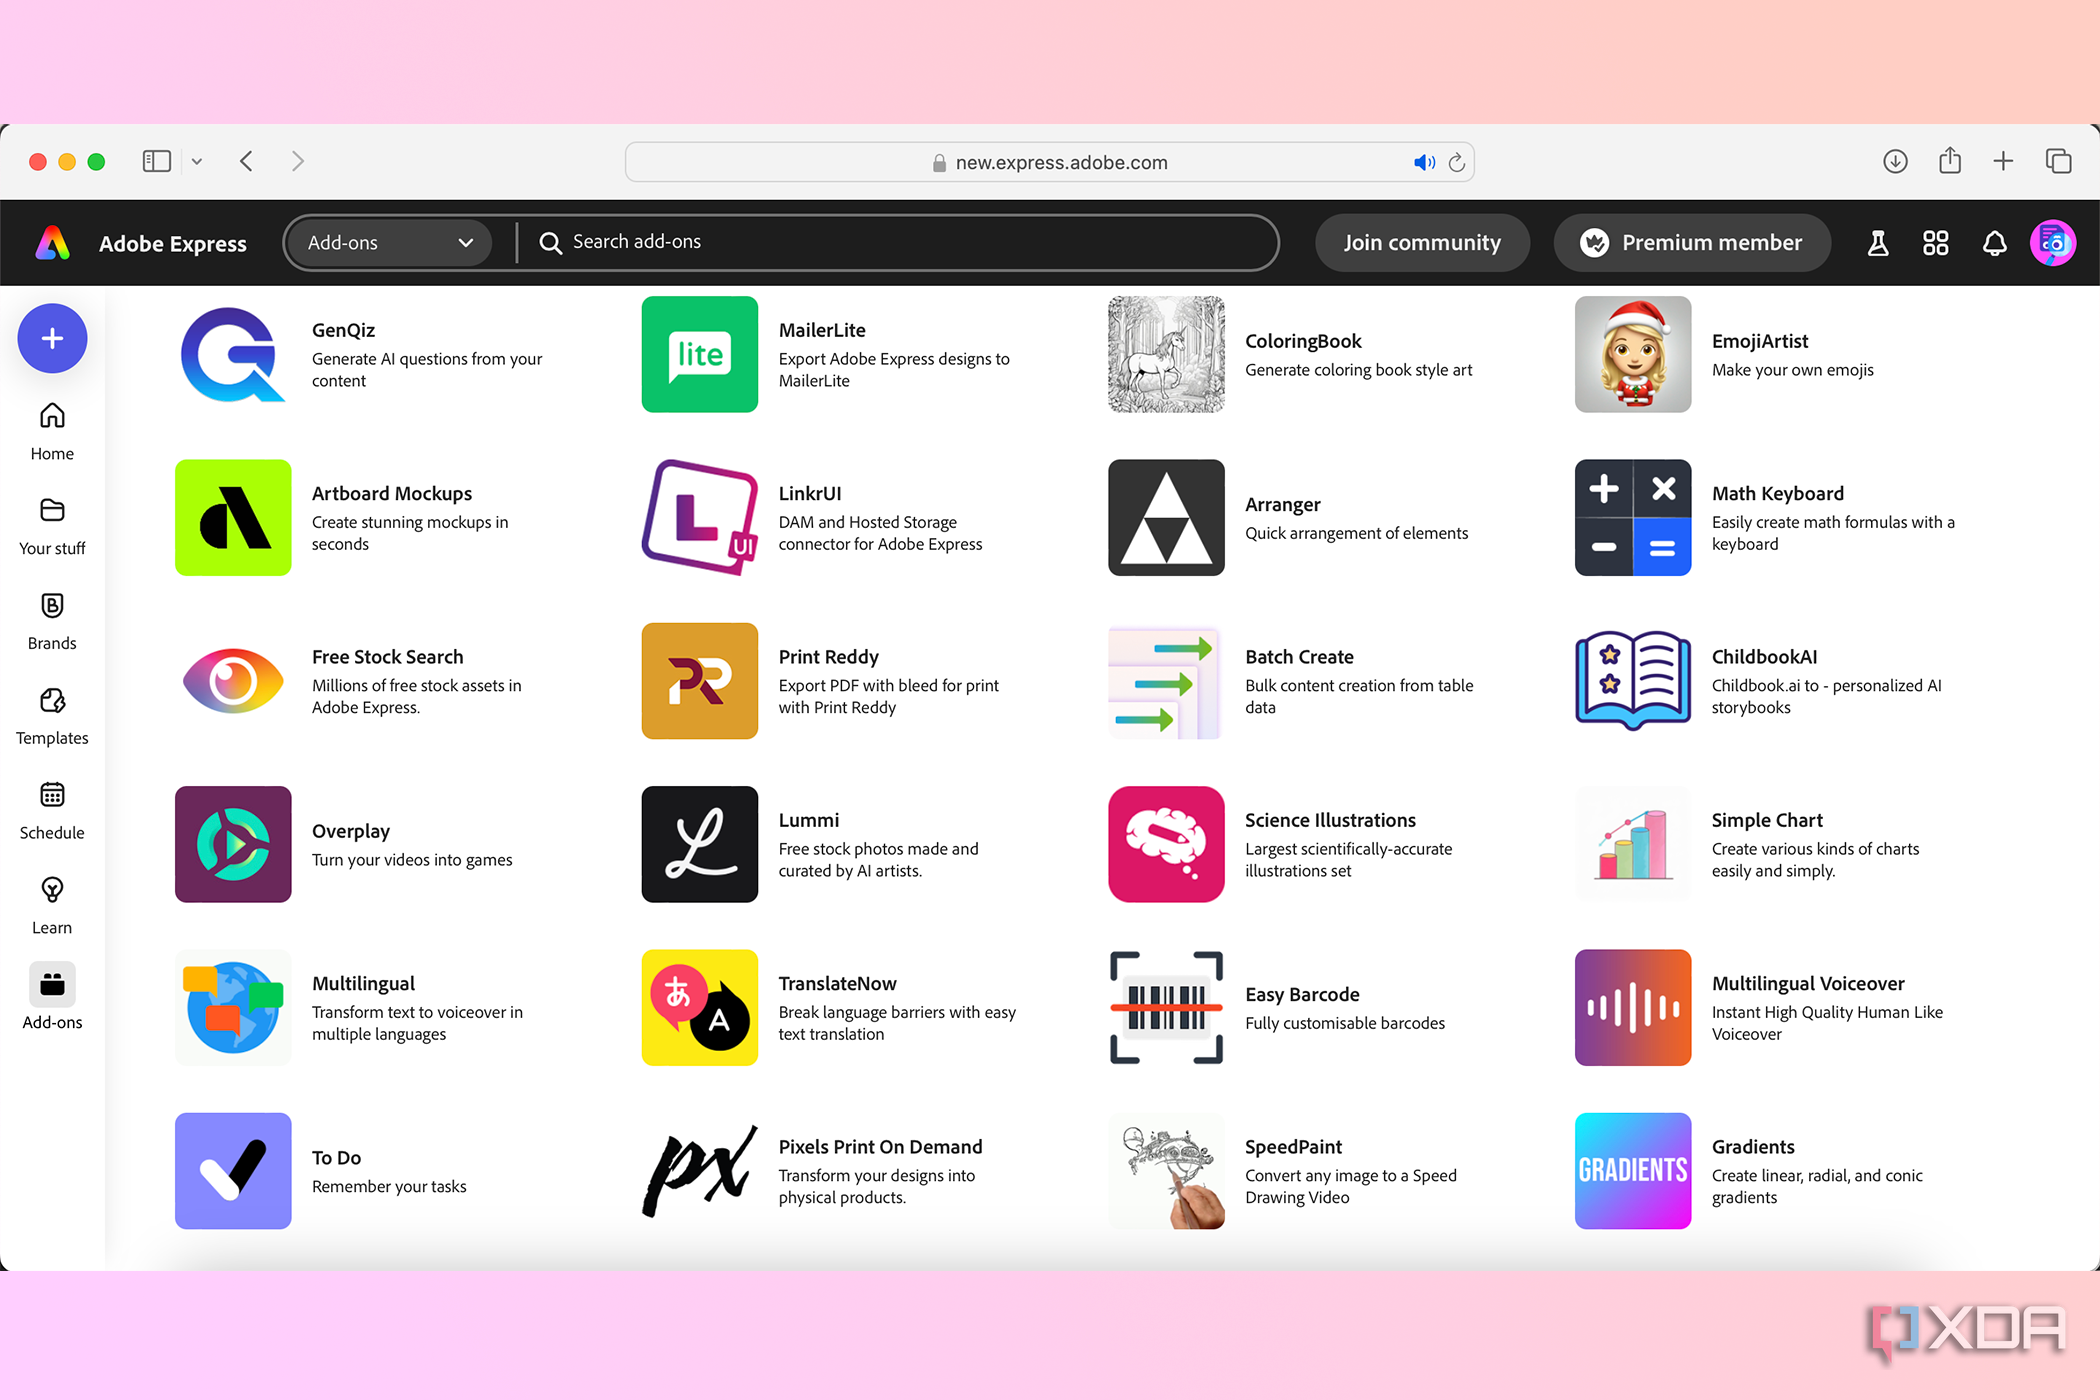Open the Artboard Mockups title link

coord(391,494)
